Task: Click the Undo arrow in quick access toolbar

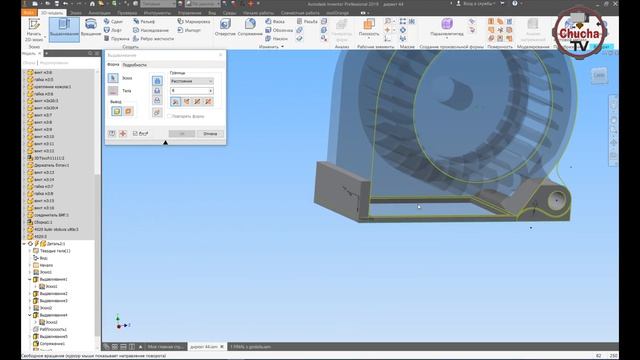Action: [65, 4]
